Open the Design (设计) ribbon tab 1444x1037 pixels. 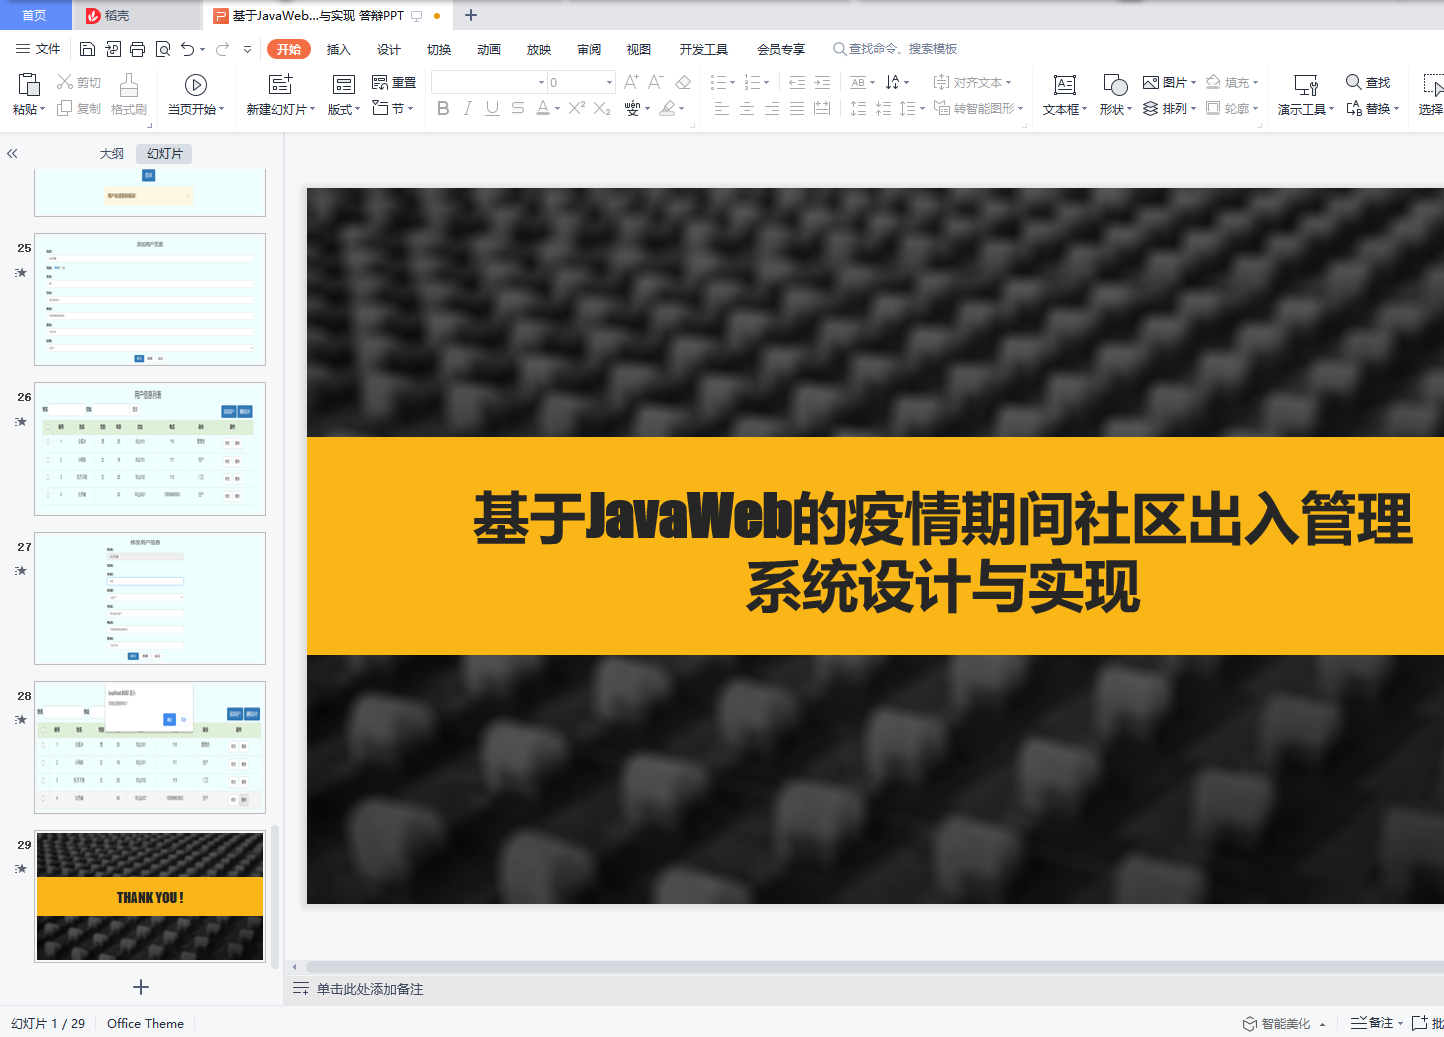coord(389,49)
